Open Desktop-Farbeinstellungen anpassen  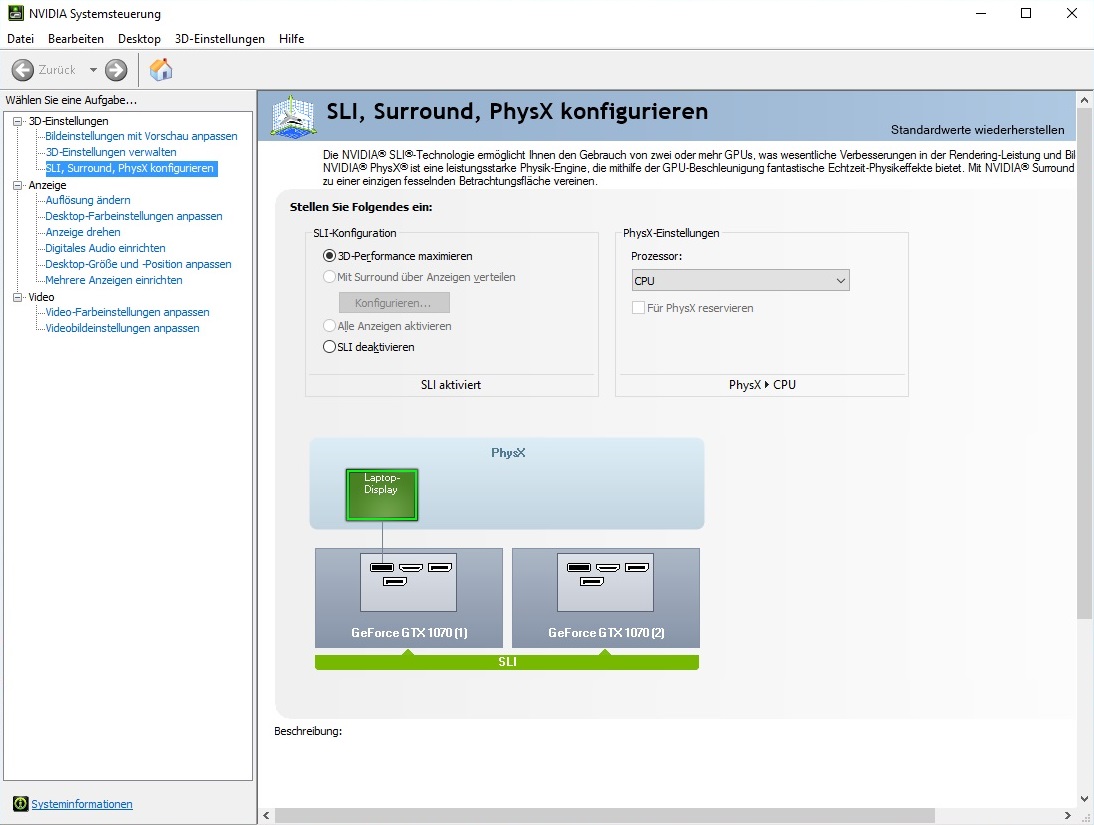click(x=134, y=216)
